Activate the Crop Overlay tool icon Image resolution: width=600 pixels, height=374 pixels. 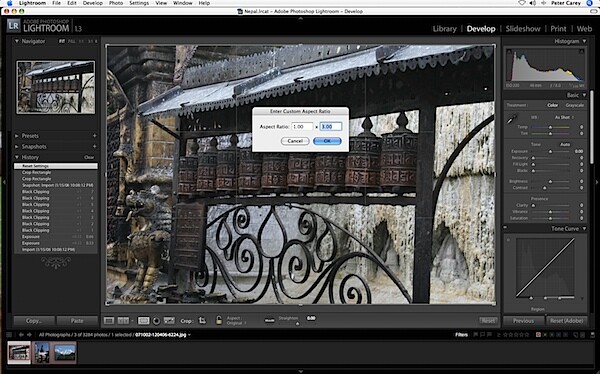point(143,320)
